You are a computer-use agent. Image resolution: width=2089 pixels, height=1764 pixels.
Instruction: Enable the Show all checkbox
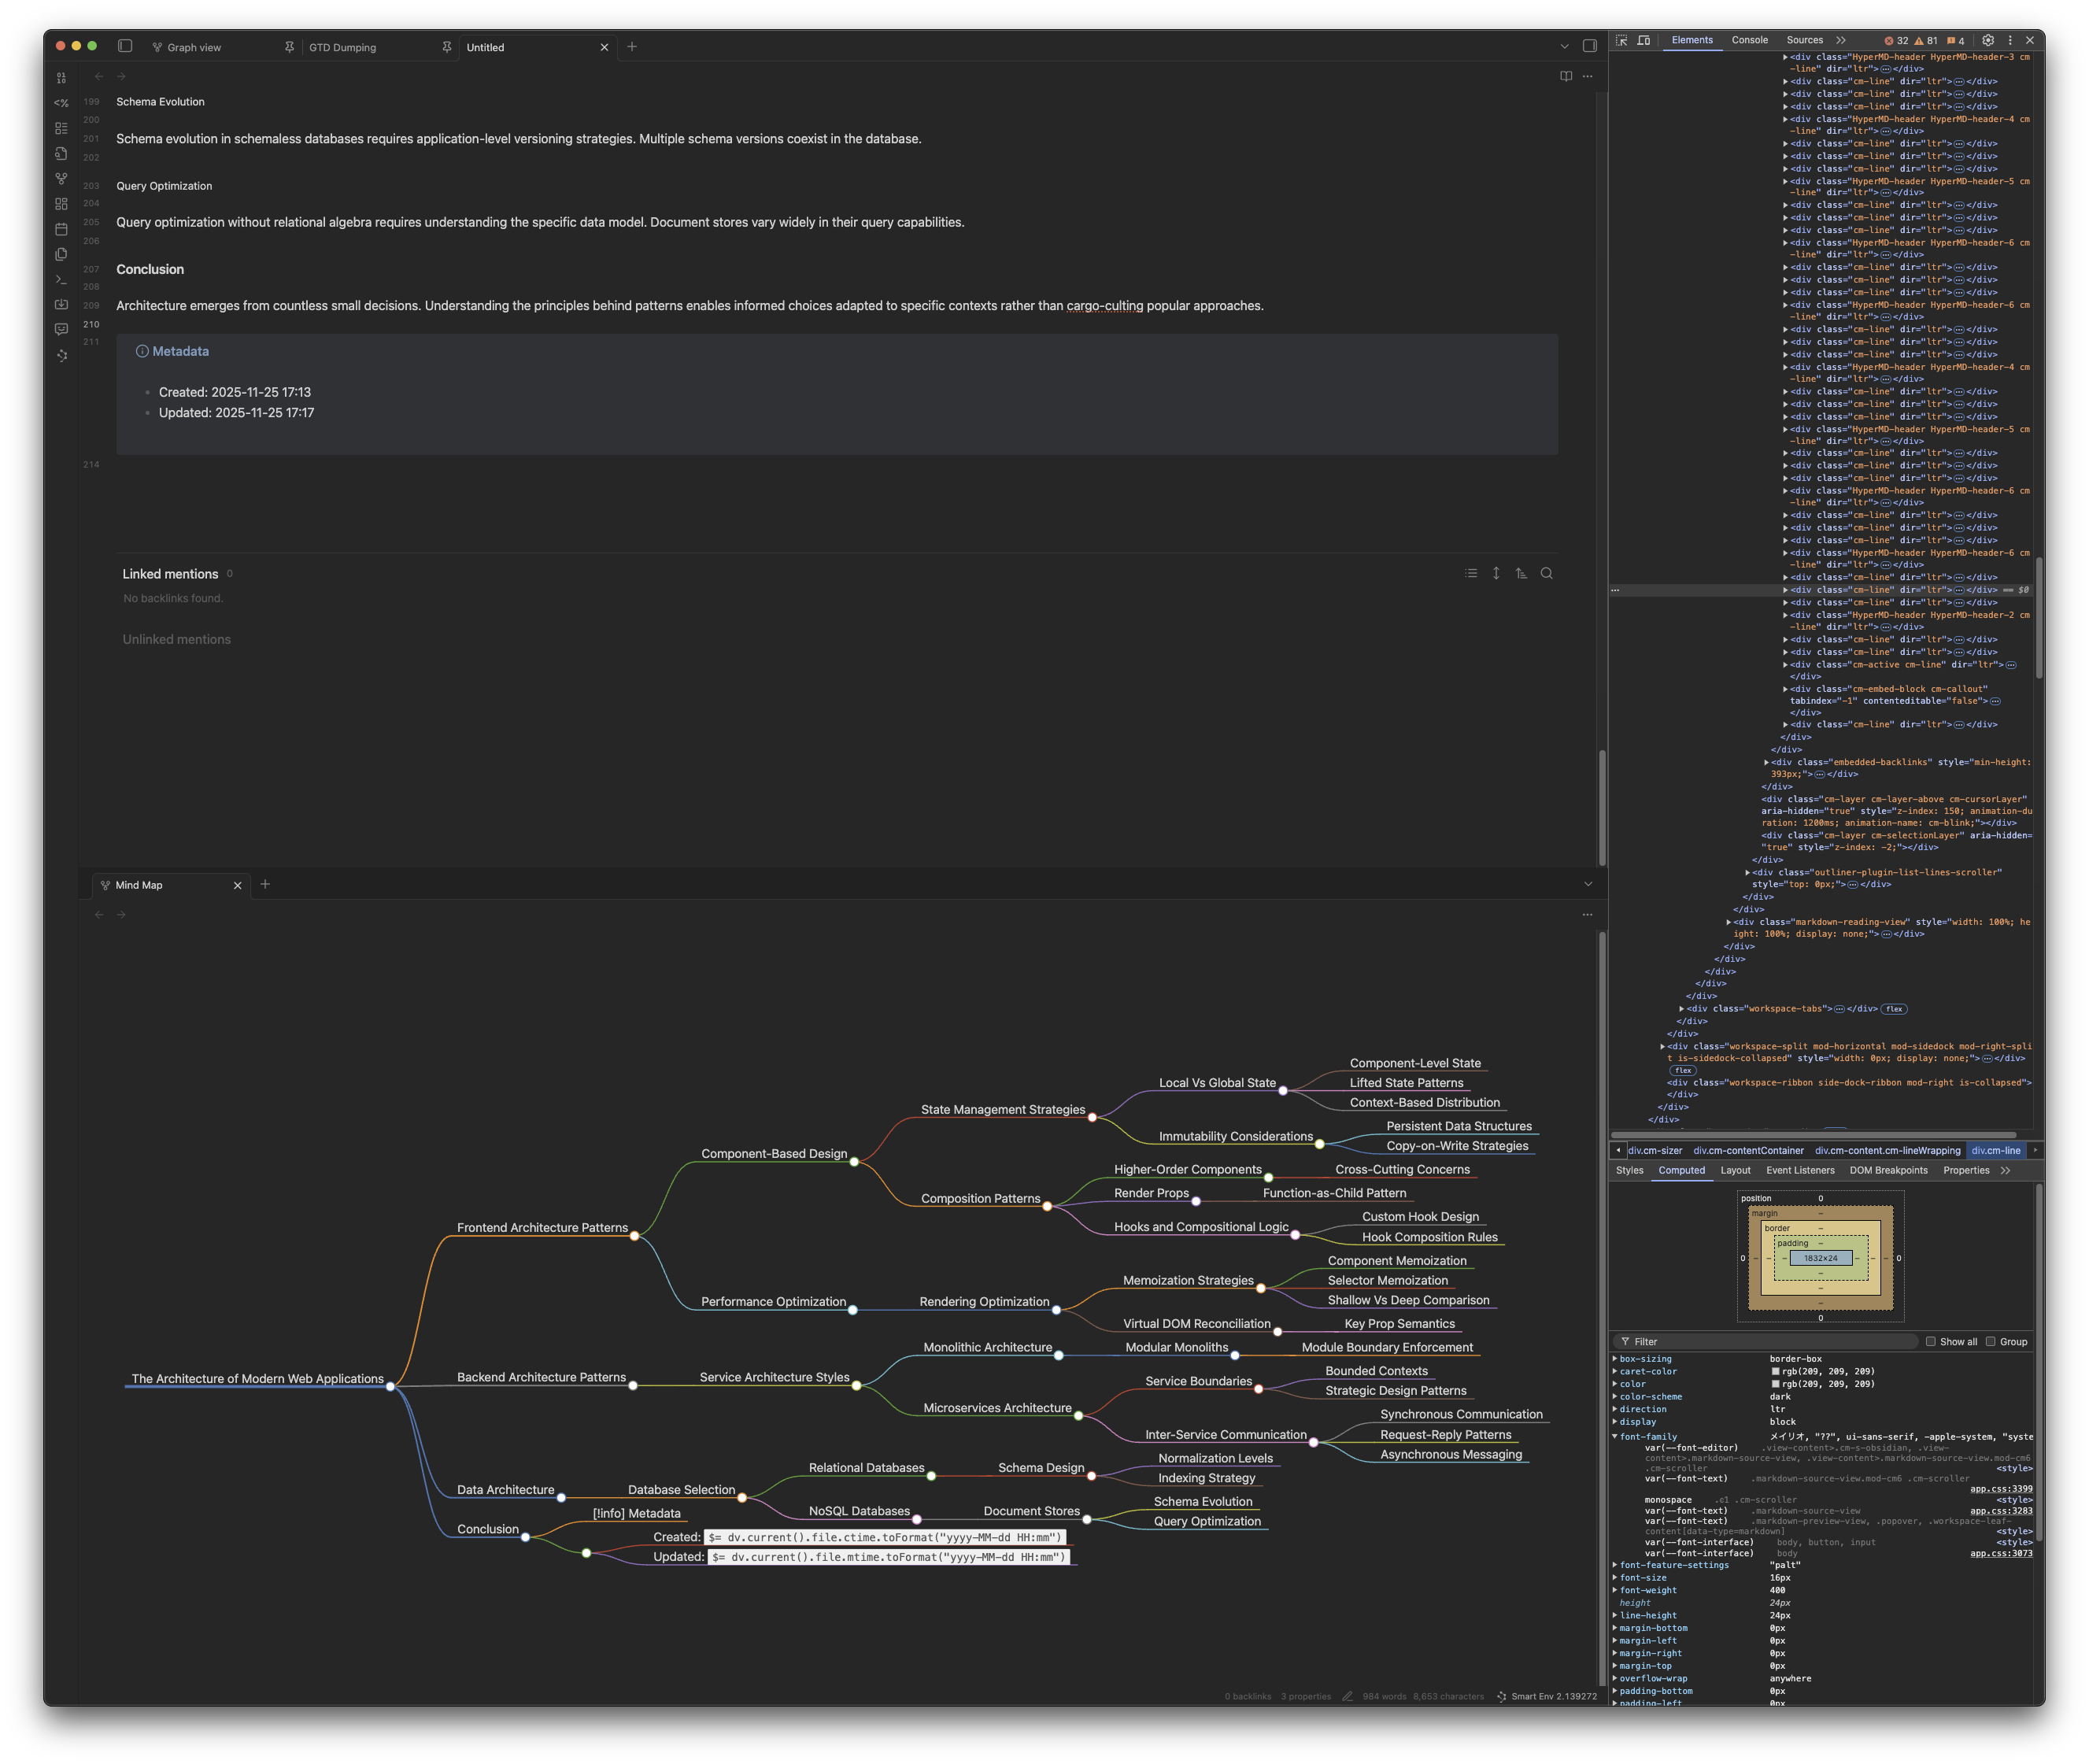1931,1342
